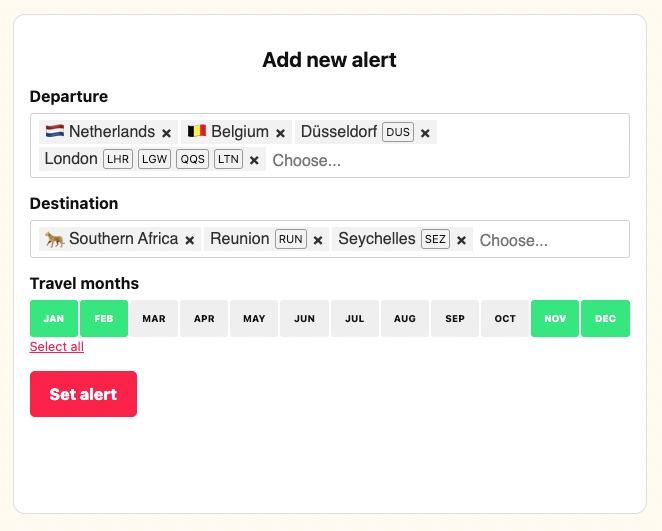Remove Düsseldorf DUS from departures

(x=425, y=133)
